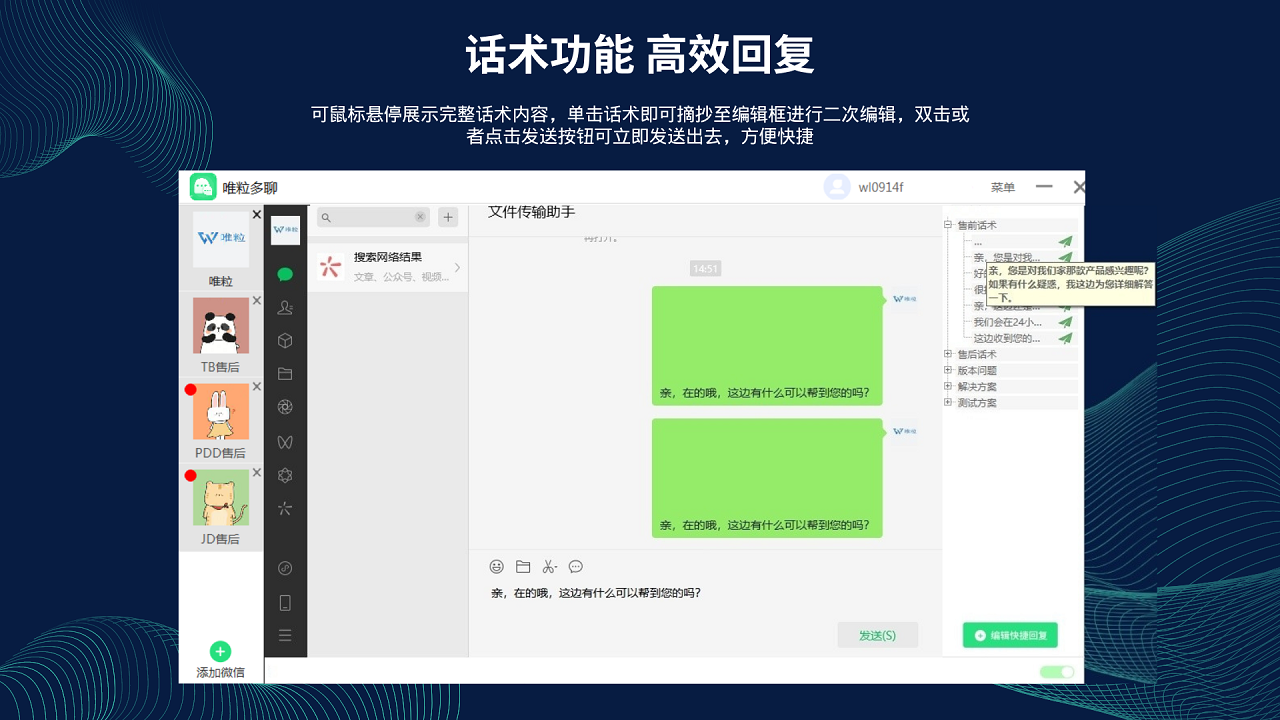This screenshot has height=720, width=1280.
Task: Open the Mini Programs icon in the sidebar
Action: (285, 568)
